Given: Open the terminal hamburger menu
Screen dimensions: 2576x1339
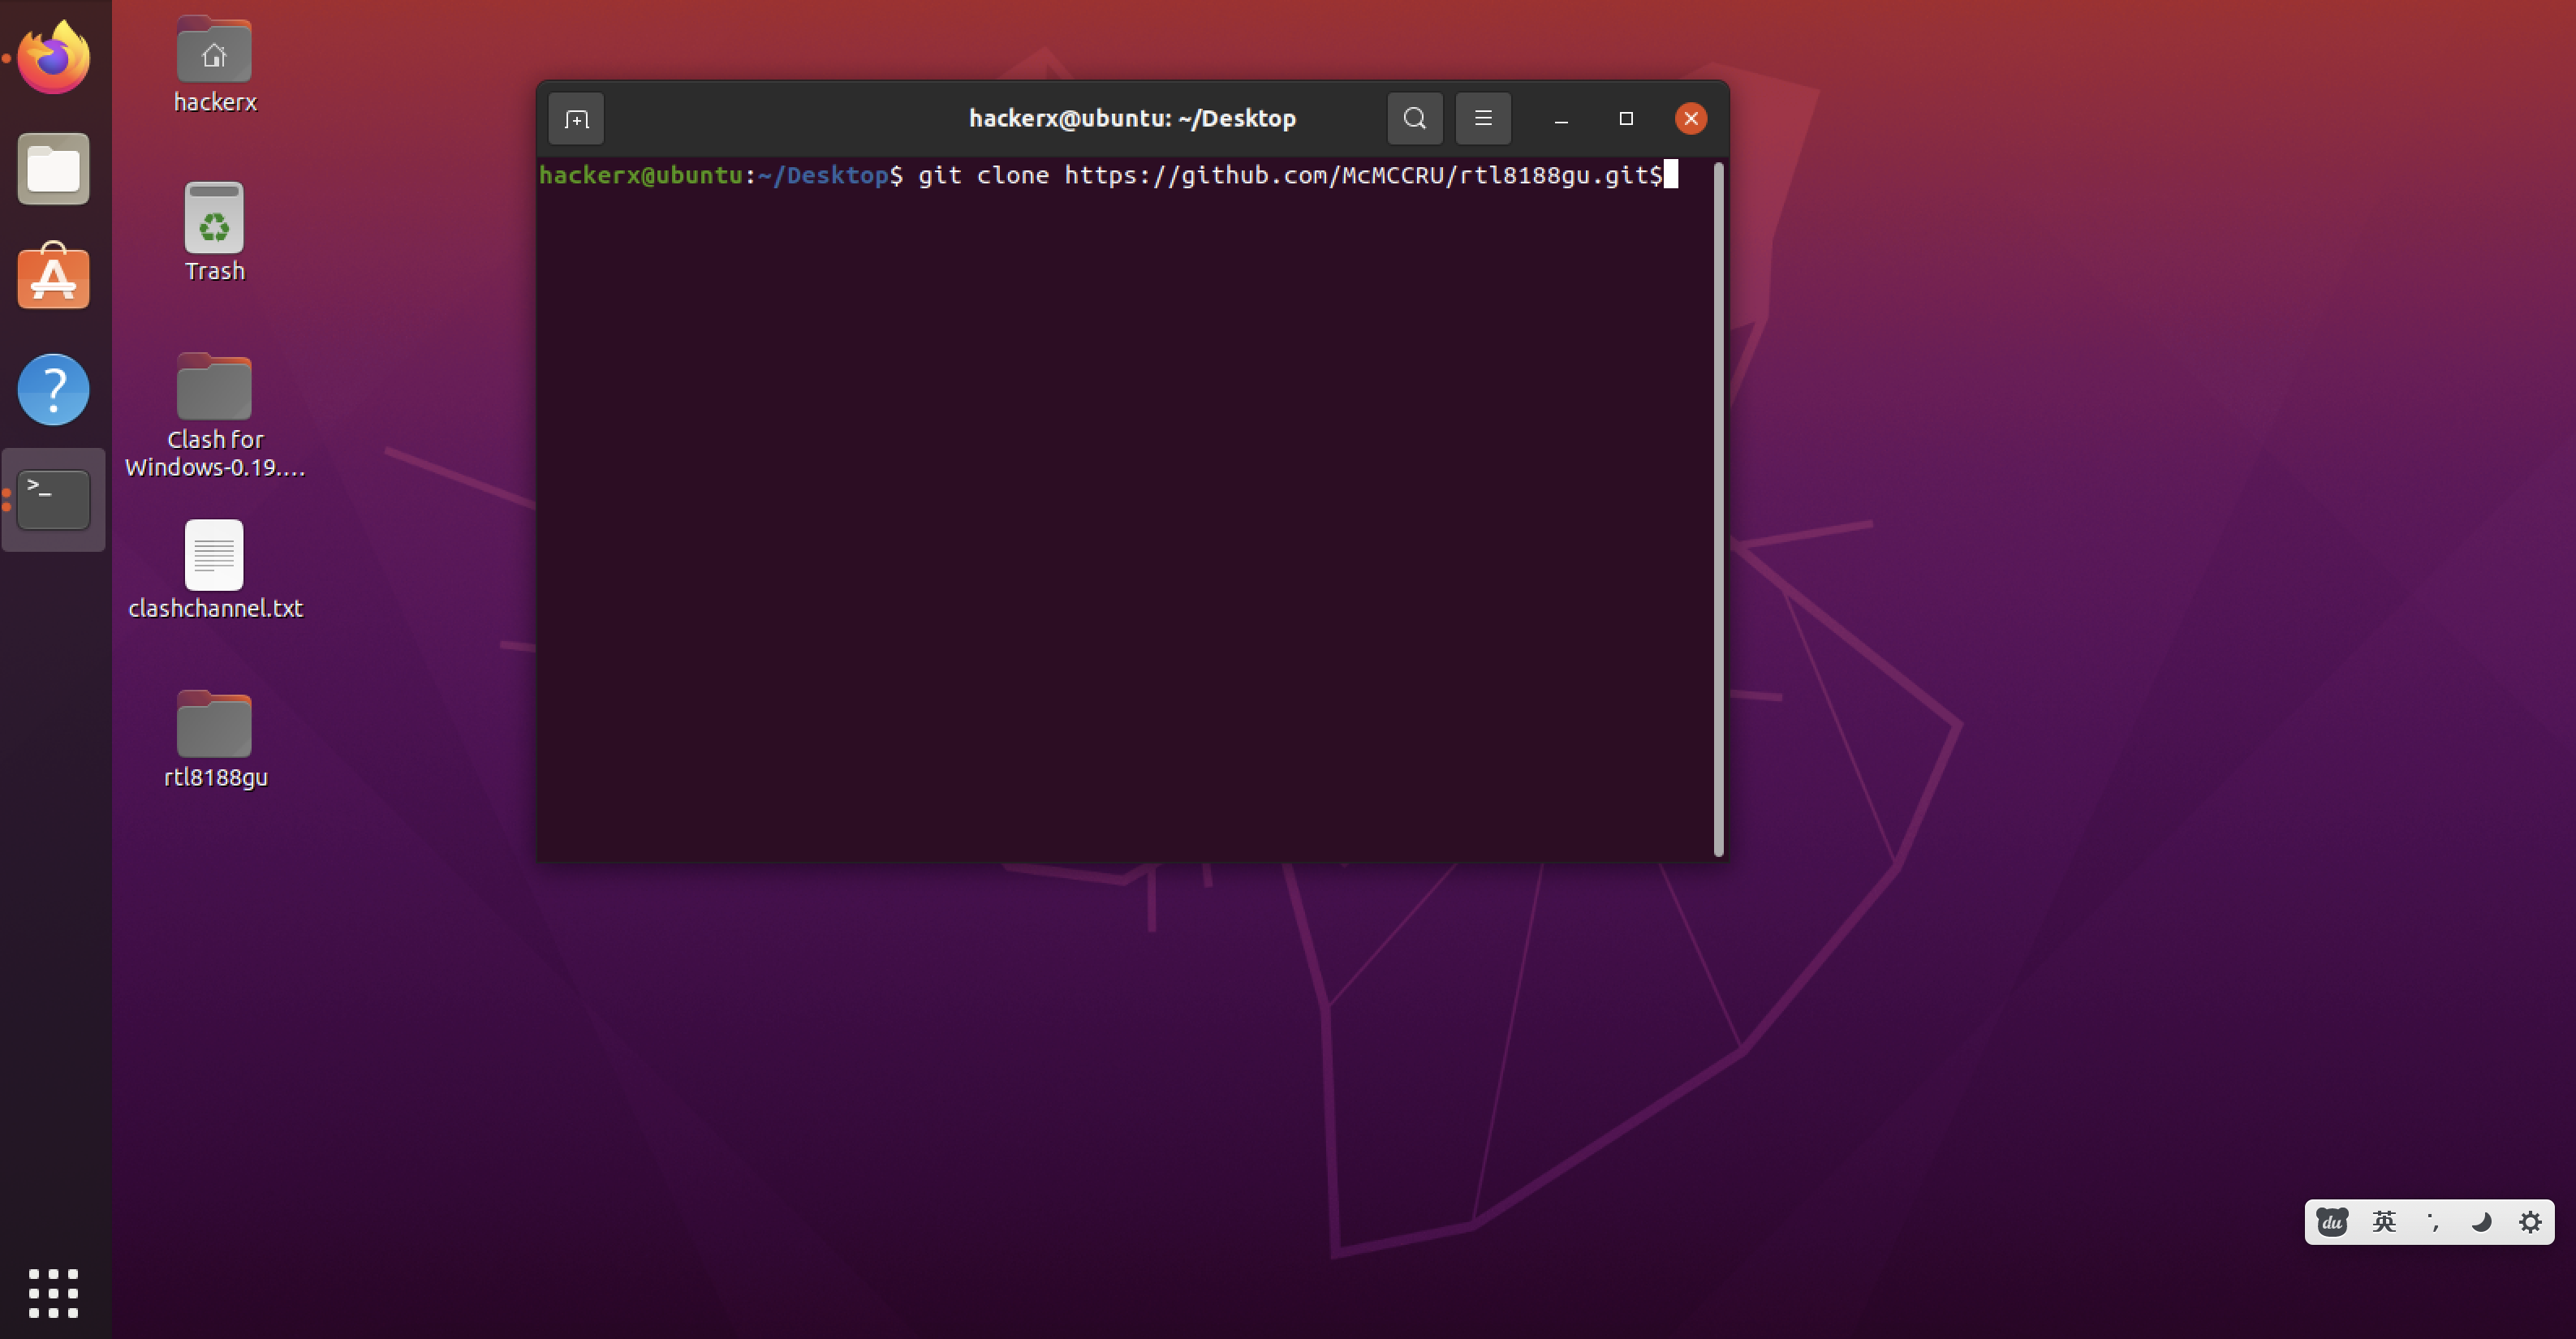Looking at the screenshot, I should 1482,117.
